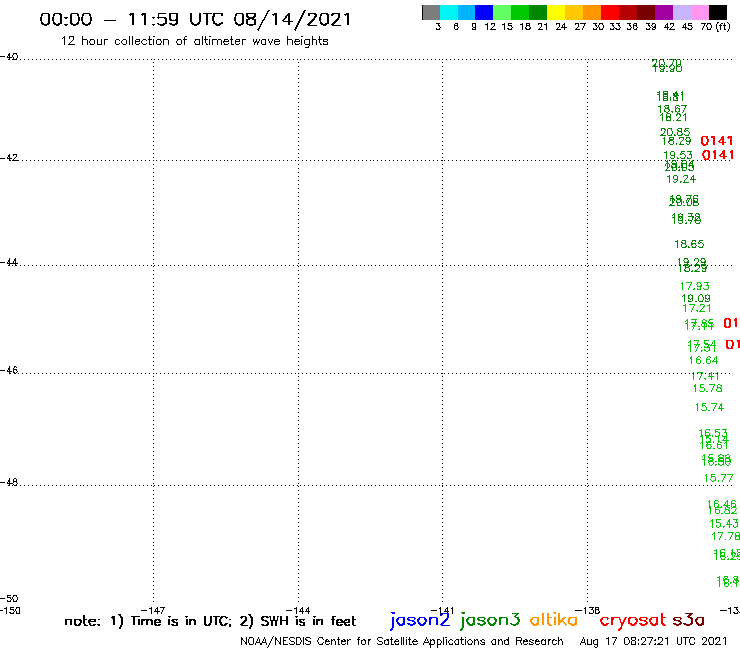Click the wave height value 19.53
Image resolution: width=740 pixels, height=650 pixels.
click(678, 155)
